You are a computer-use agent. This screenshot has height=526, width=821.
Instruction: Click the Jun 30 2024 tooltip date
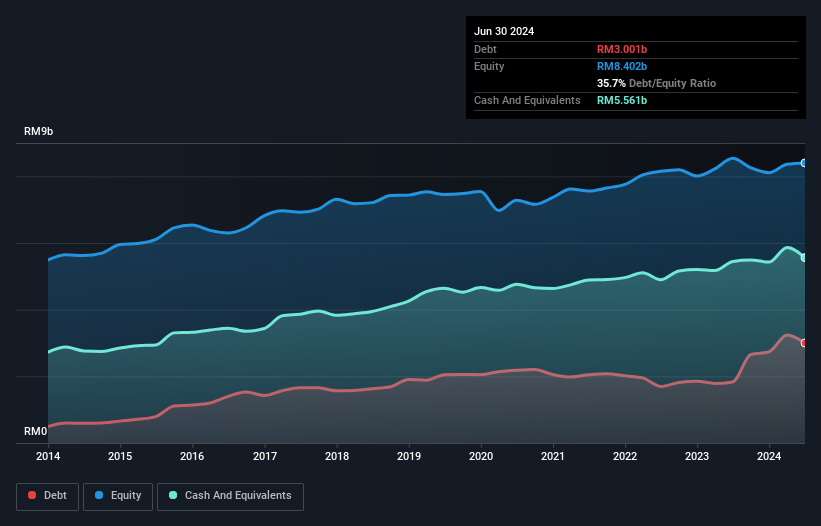(x=504, y=31)
